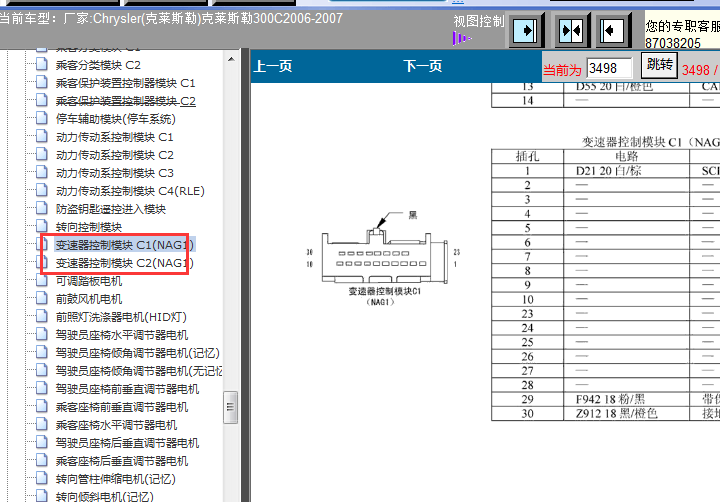This screenshot has height=502, width=720.
Task: Click document icon beside 防盗钥匙遥控进入模块
Action: point(41,208)
